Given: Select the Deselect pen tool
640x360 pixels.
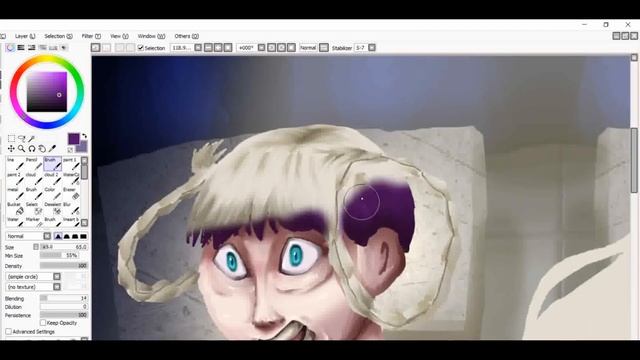Looking at the screenshot, I should click(52, 208).
